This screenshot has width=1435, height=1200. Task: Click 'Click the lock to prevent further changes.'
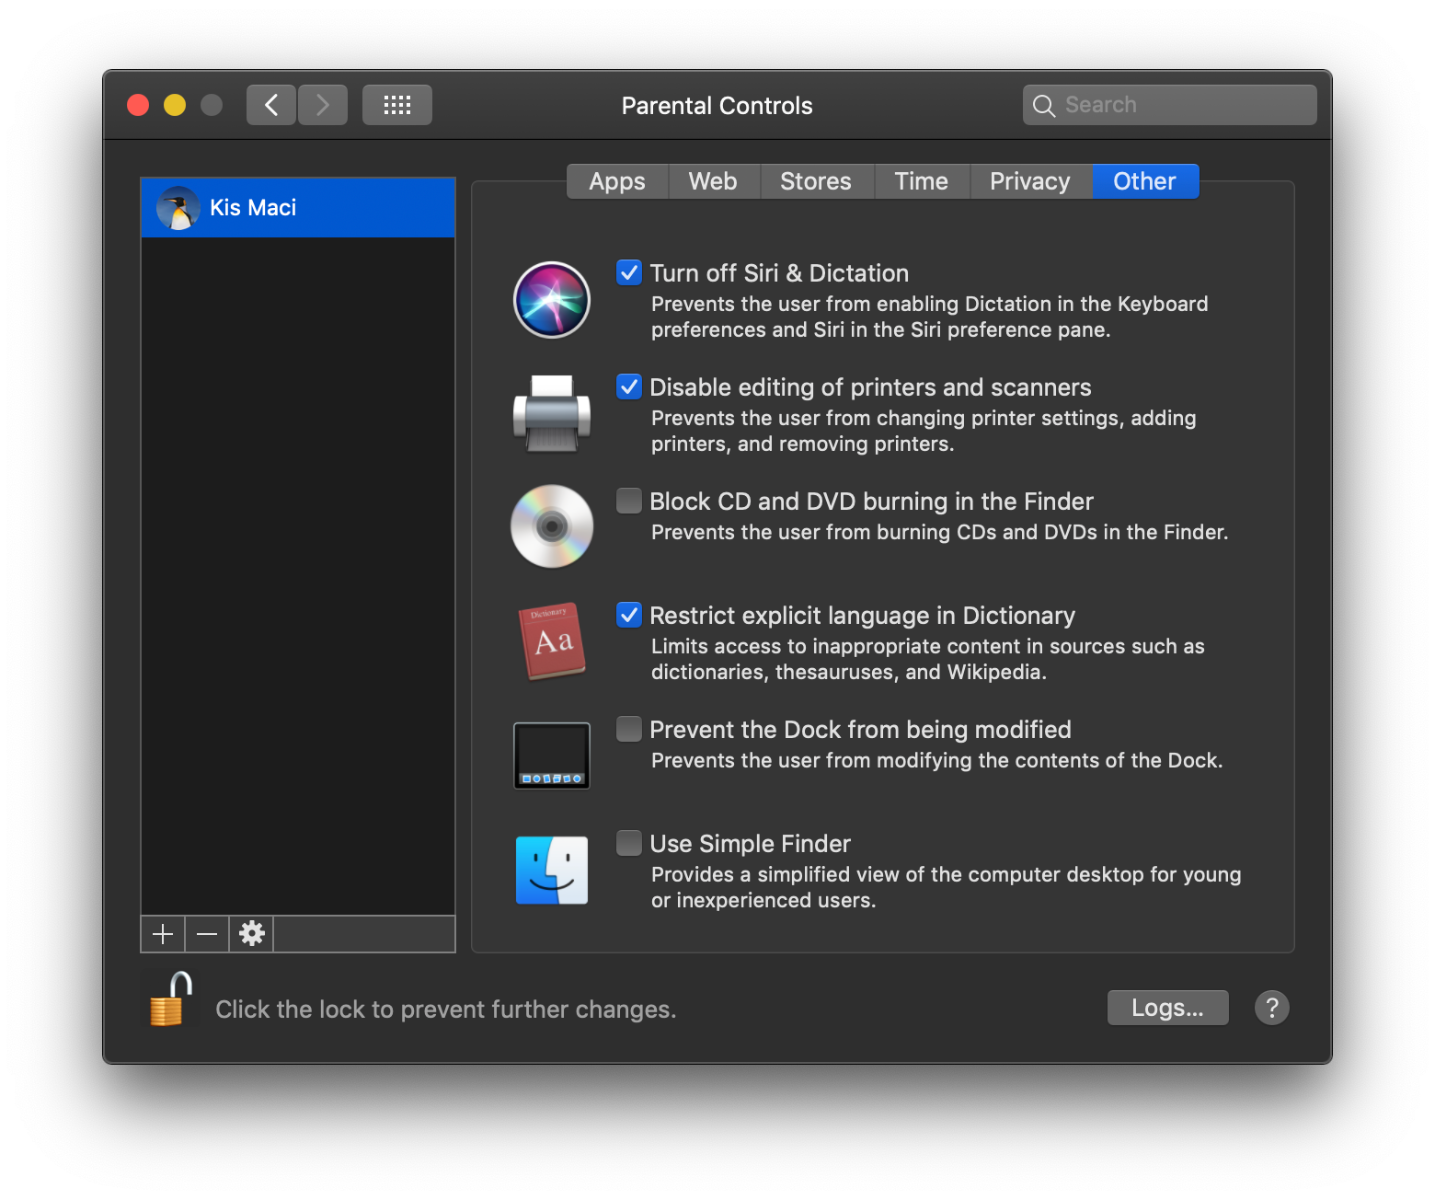446,1009
